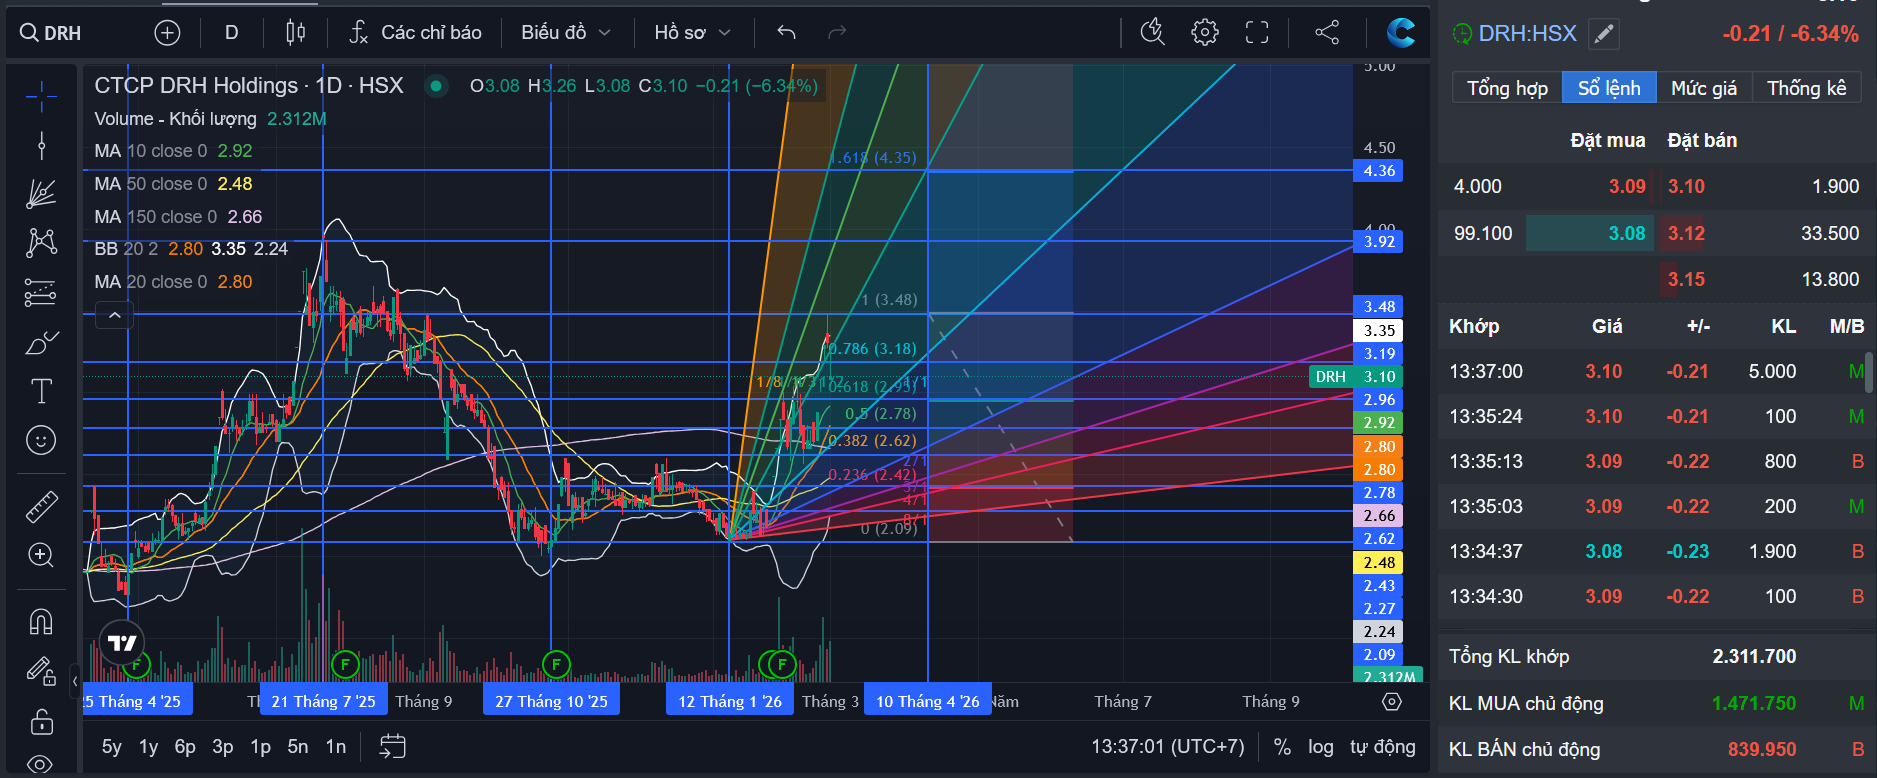1877x778 pixels.
Task: Toggle stay in drawing mode pencil-lock
Action: tap(41, 671)
